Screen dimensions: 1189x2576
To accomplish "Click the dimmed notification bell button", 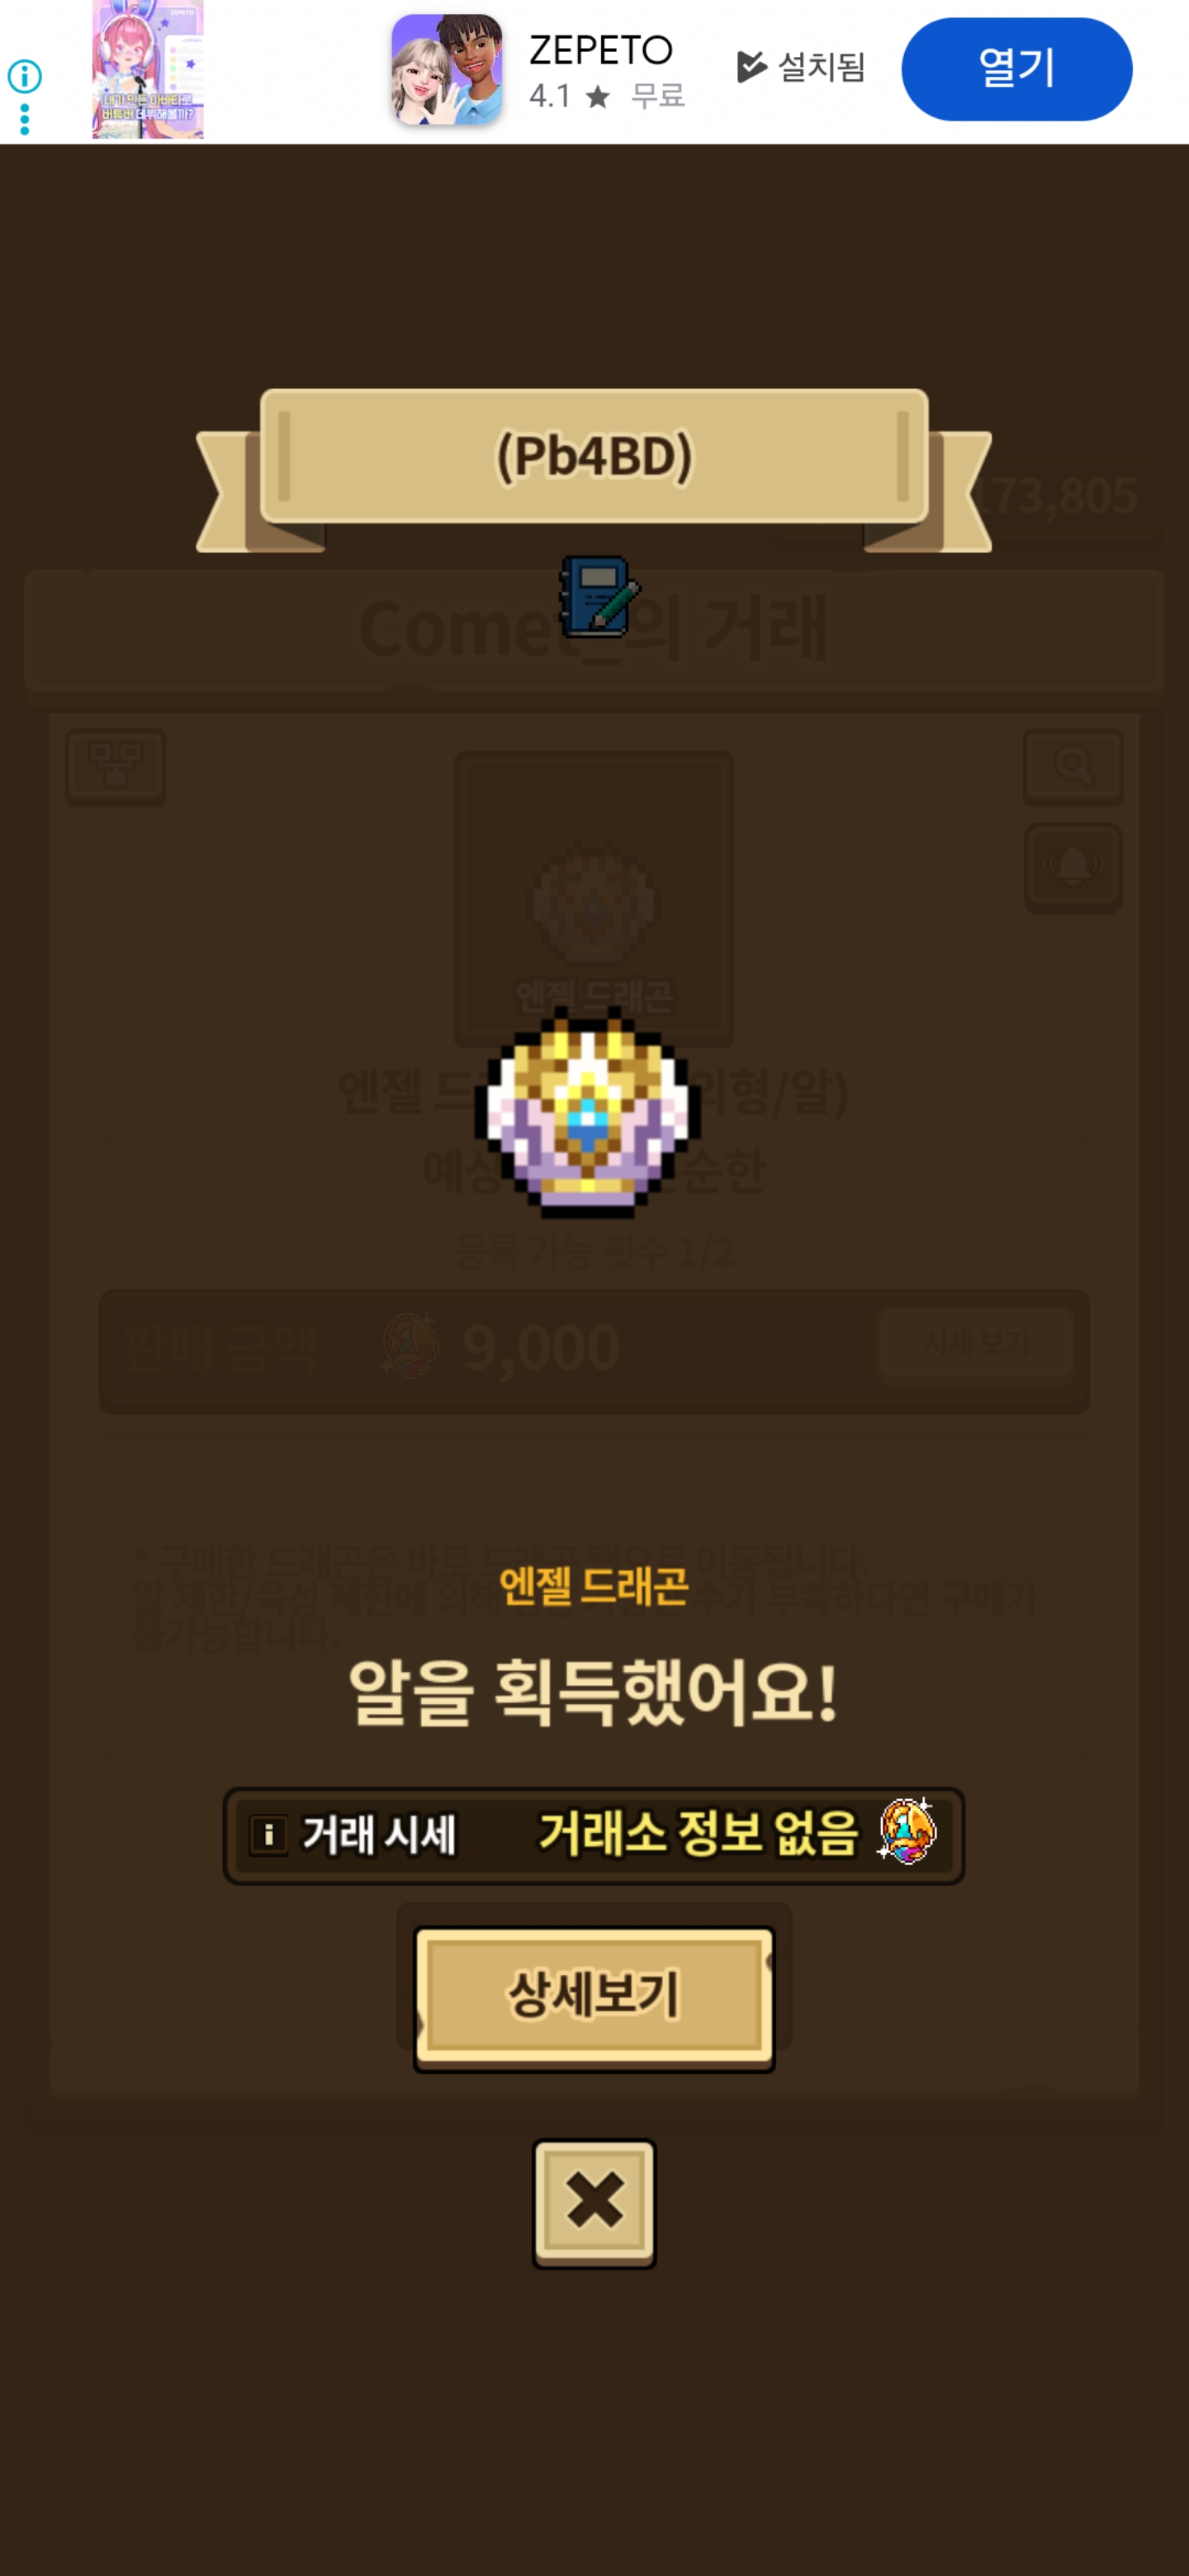I will click(1073, 867).
